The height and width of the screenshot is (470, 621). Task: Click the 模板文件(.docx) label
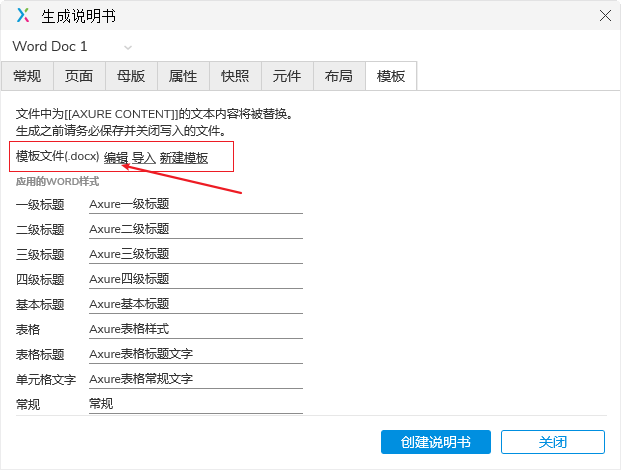coord(57,156)
